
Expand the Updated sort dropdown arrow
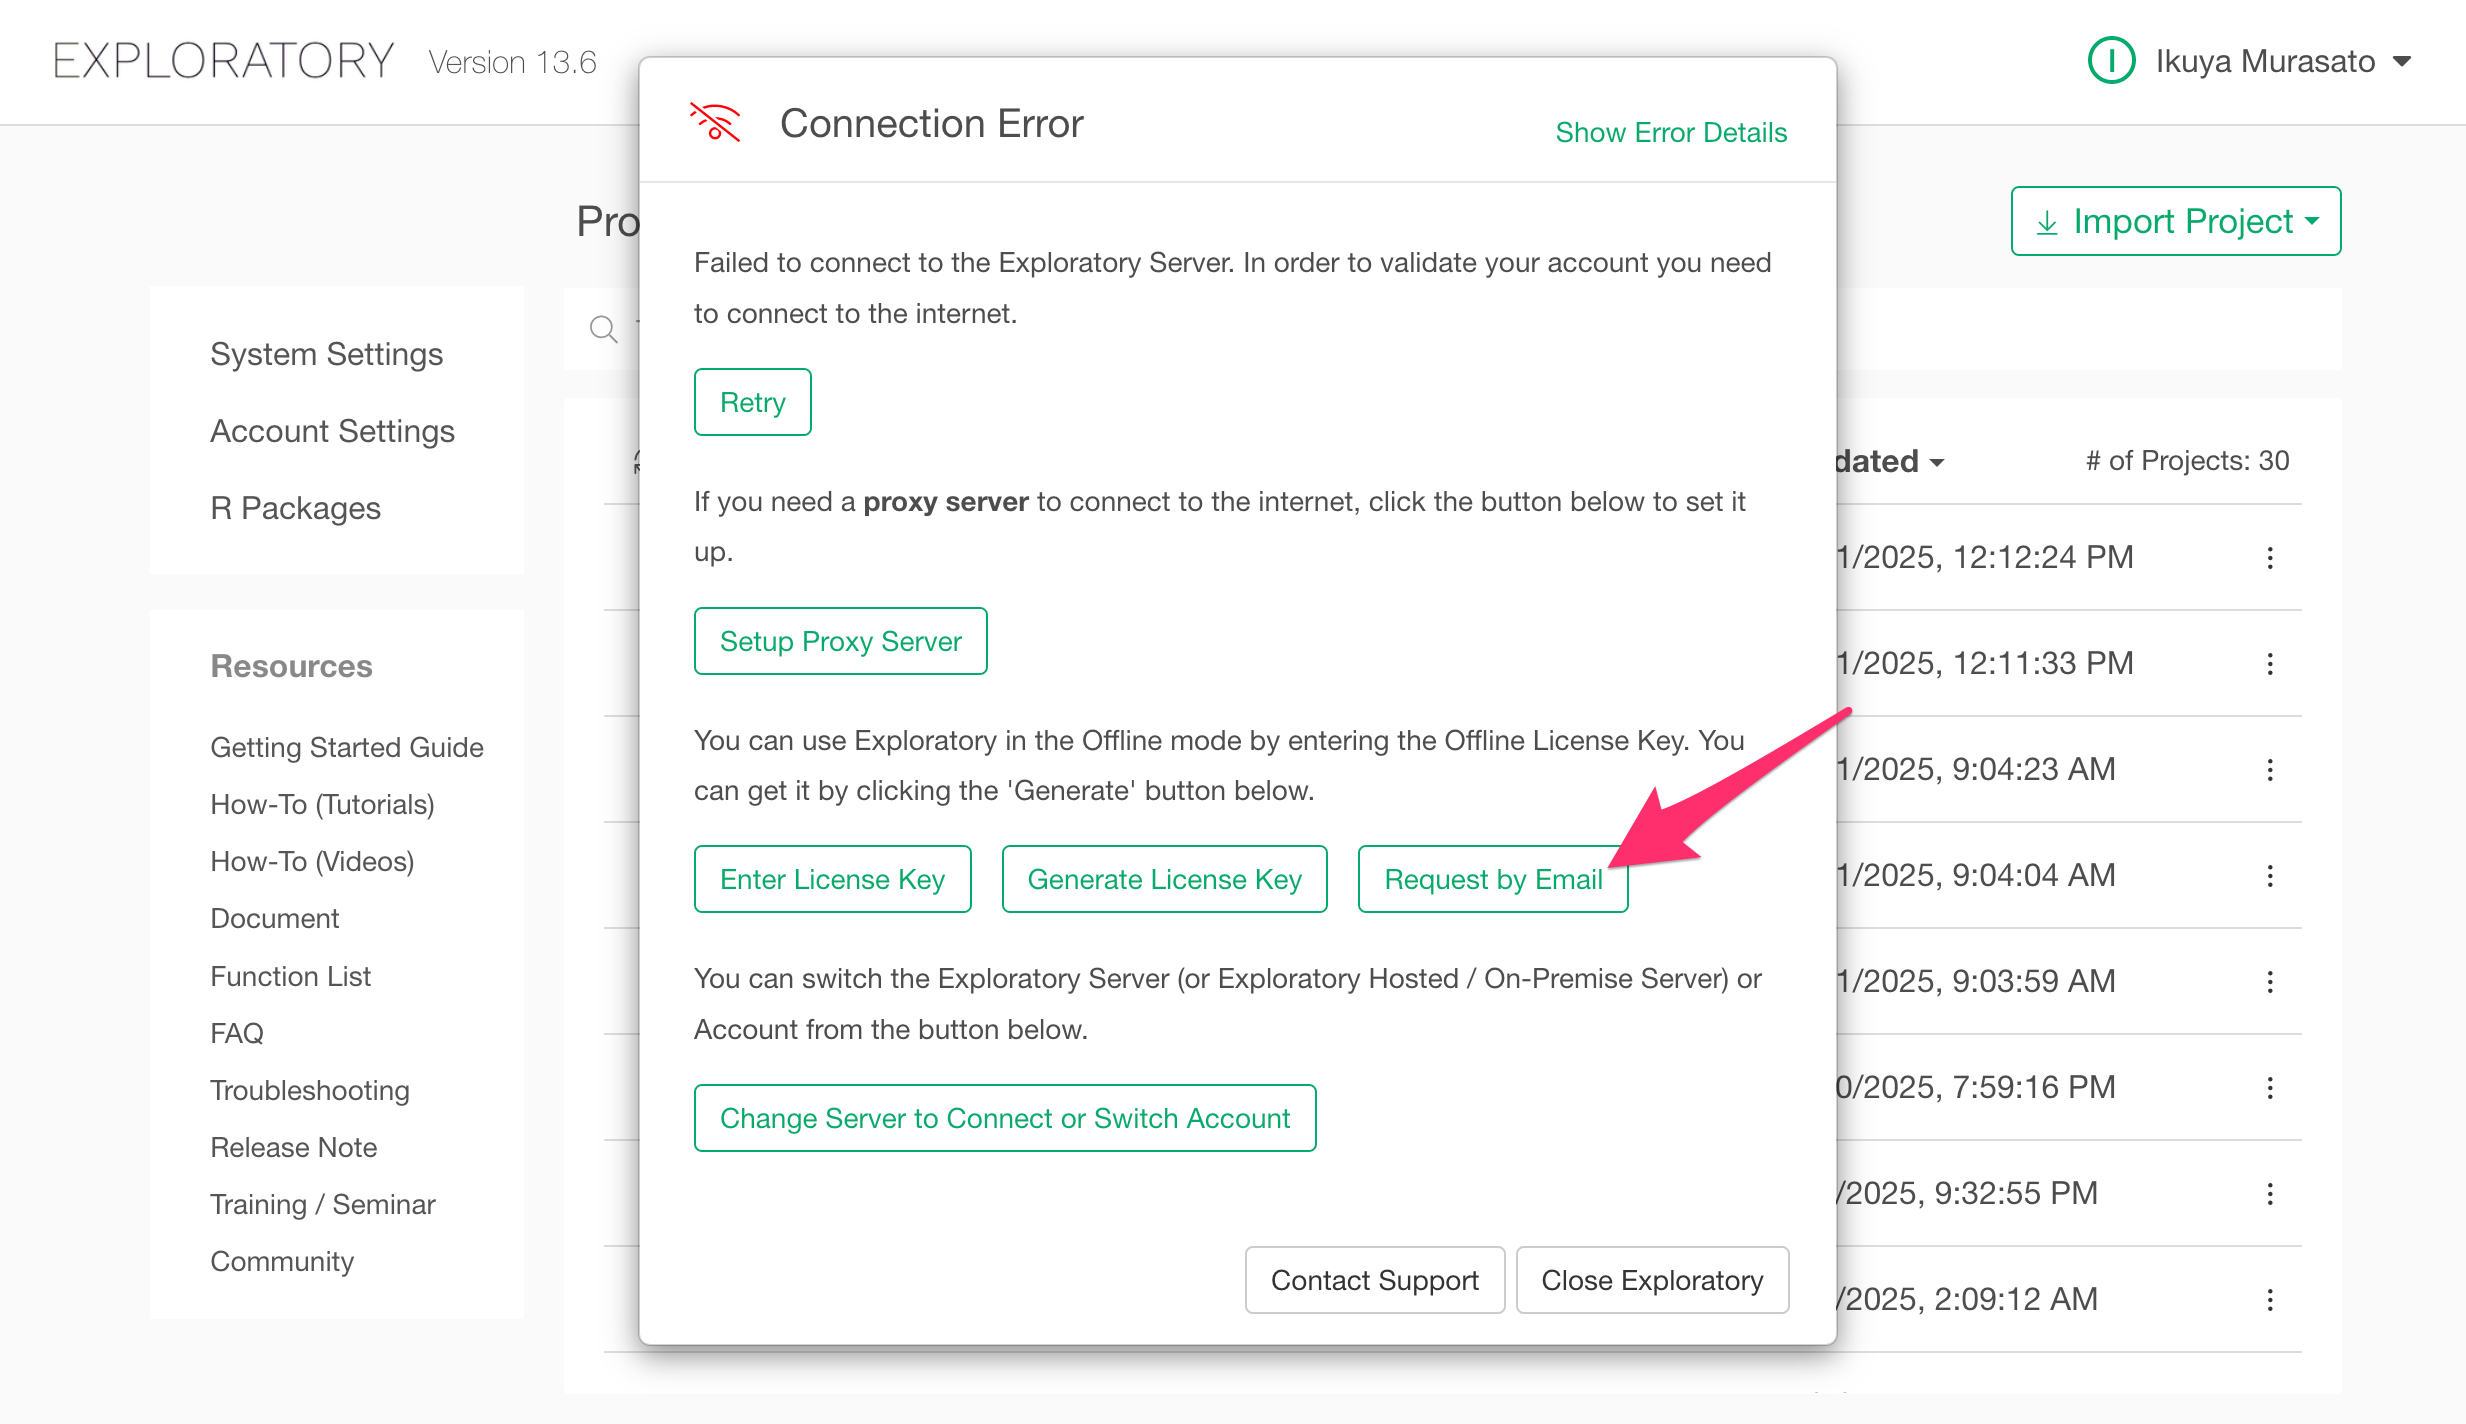pos(1937,462)
